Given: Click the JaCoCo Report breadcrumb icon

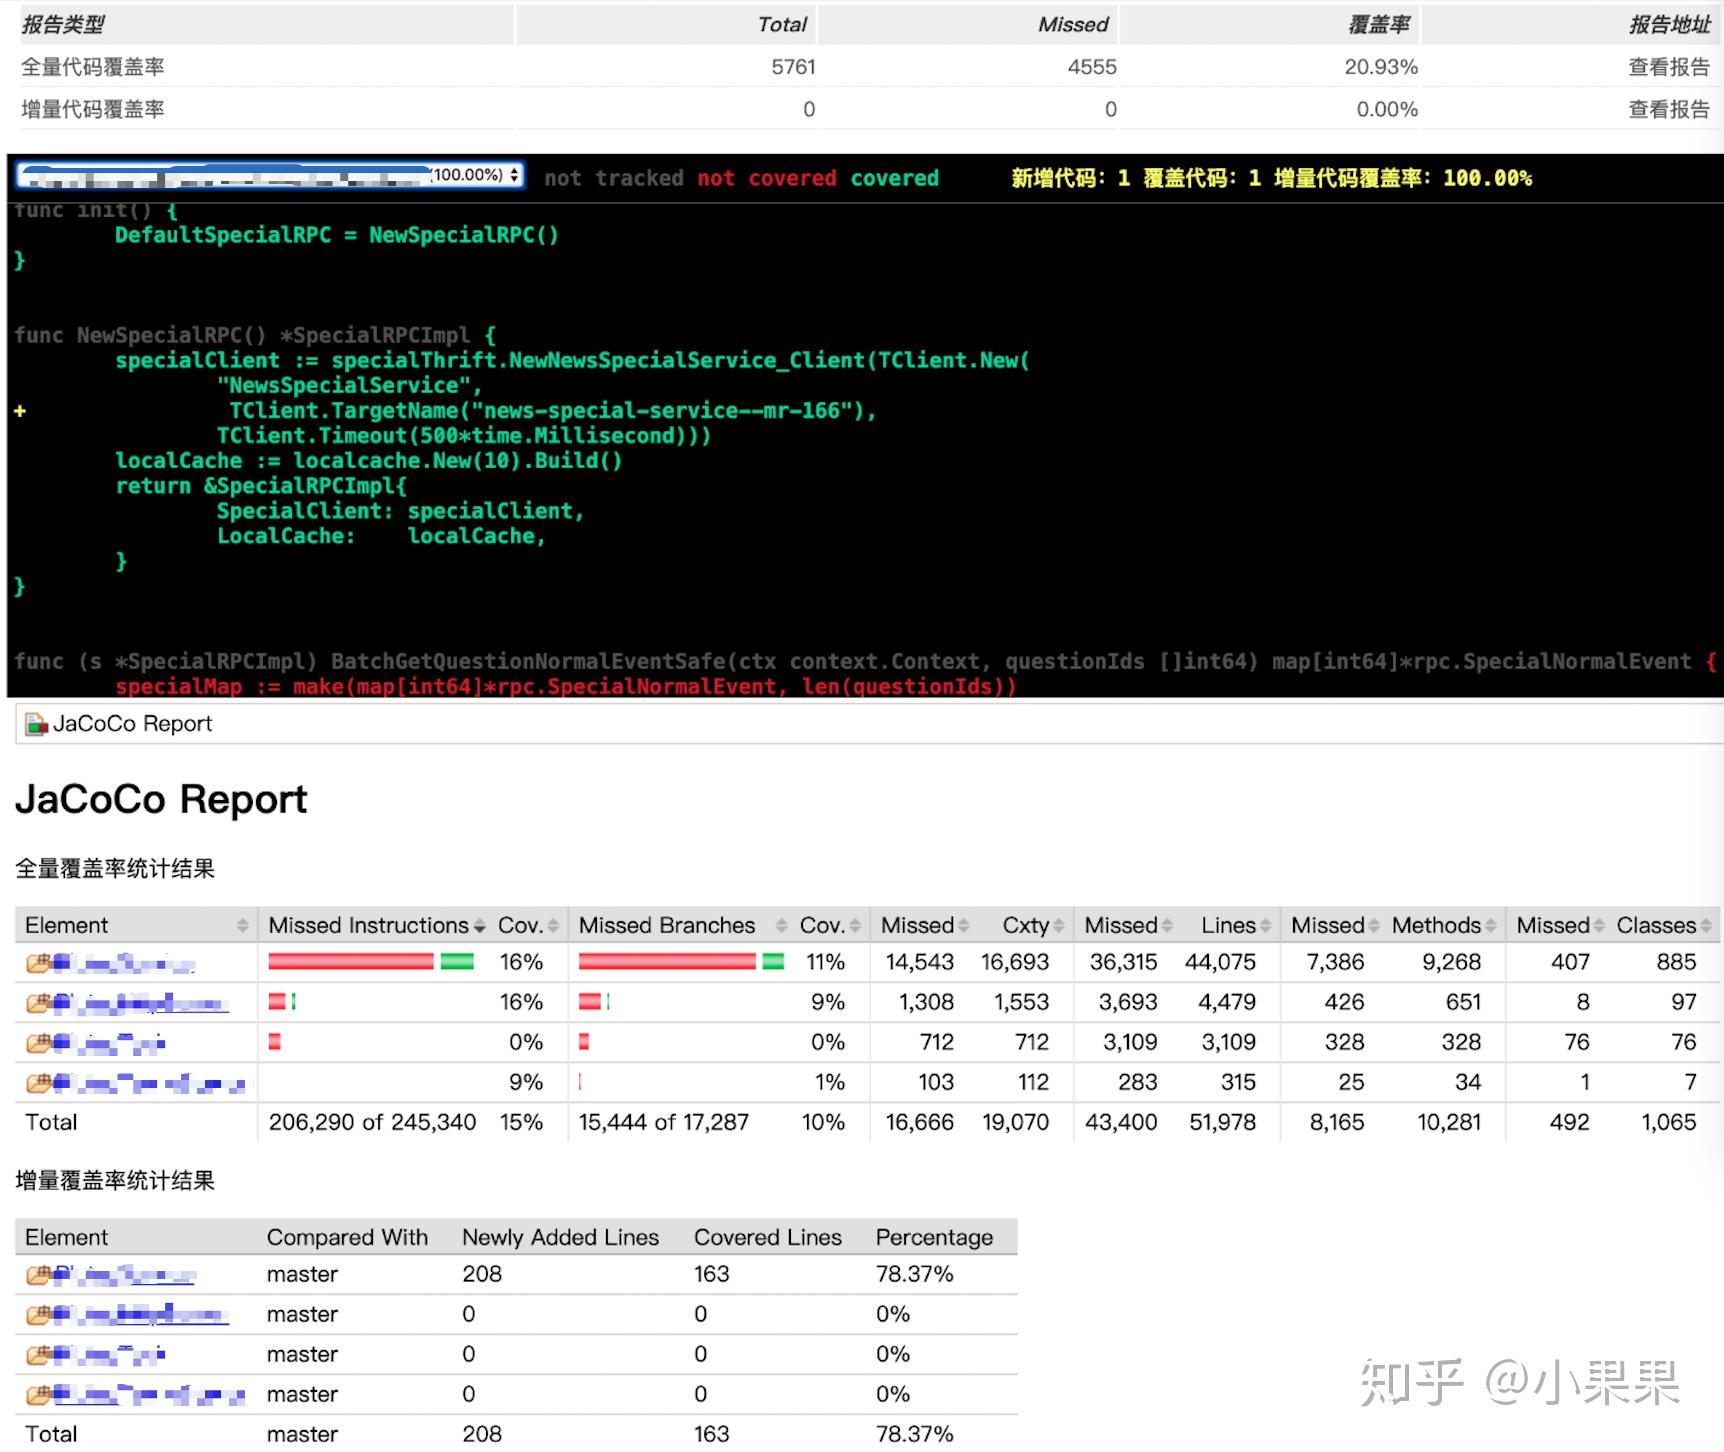Looking at the screenshot, I should 36,724.
